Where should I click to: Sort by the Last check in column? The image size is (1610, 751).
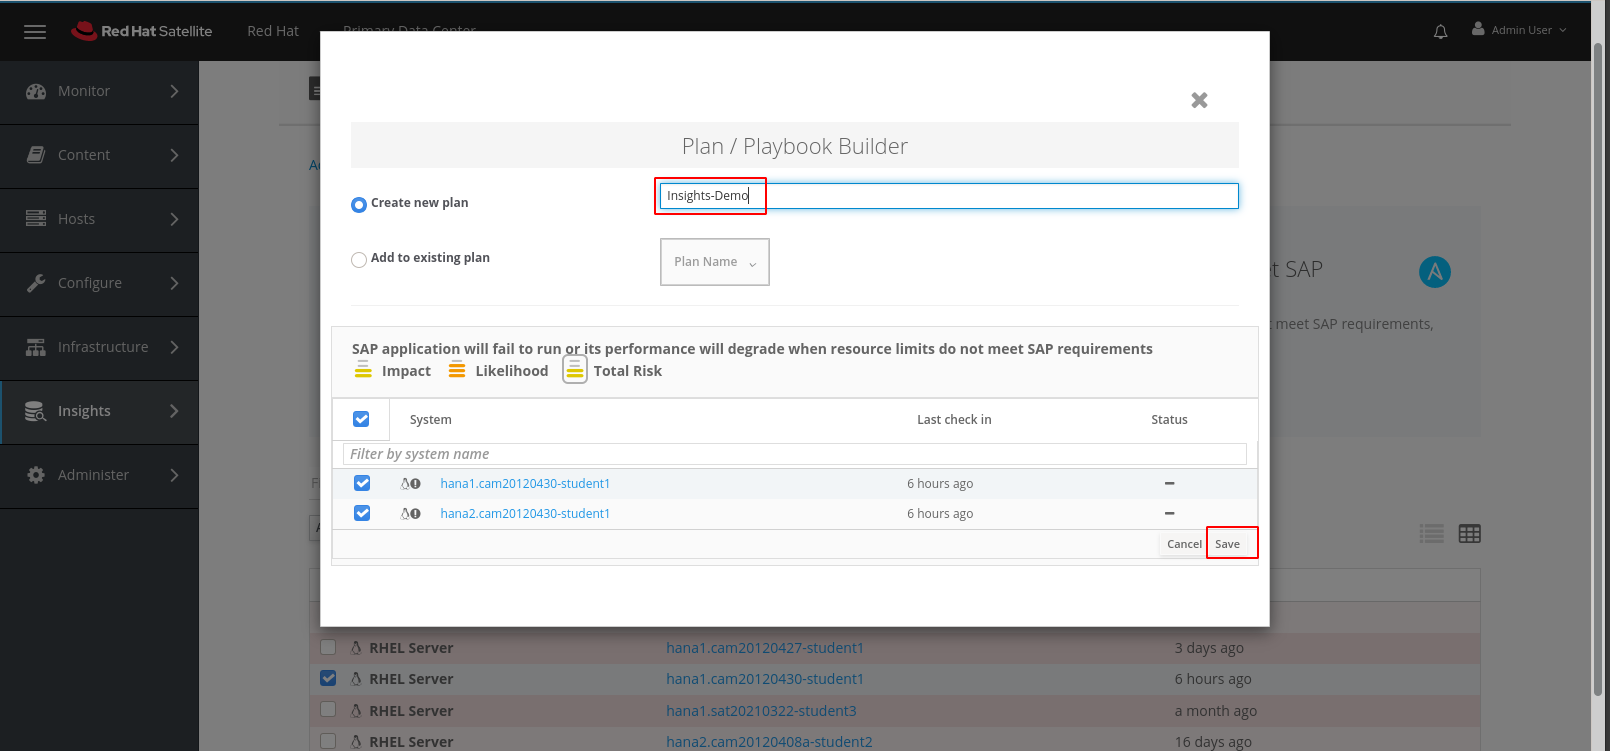point(954,420)
